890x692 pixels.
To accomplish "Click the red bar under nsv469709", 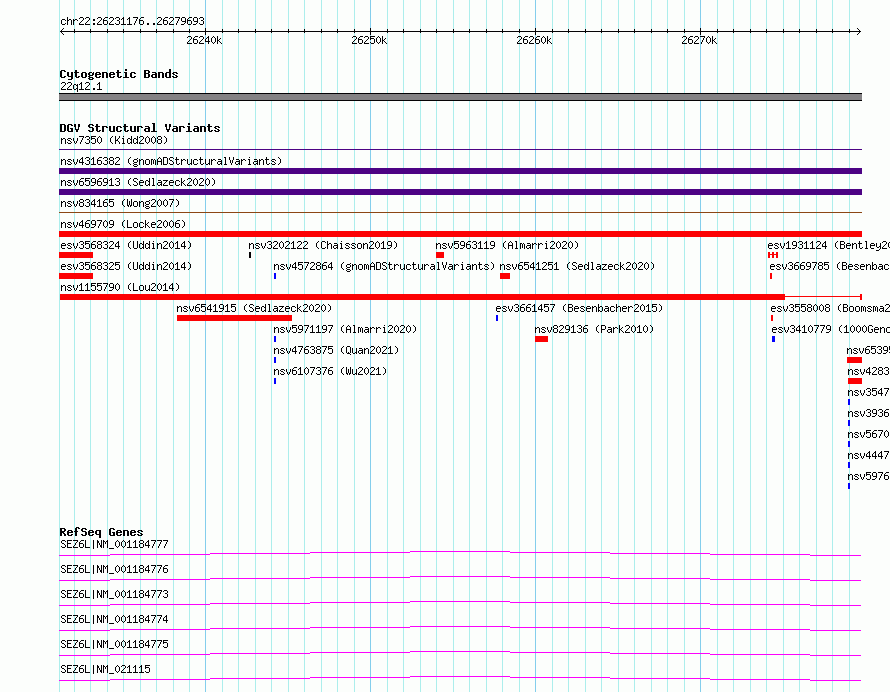I will coord(460,234).
